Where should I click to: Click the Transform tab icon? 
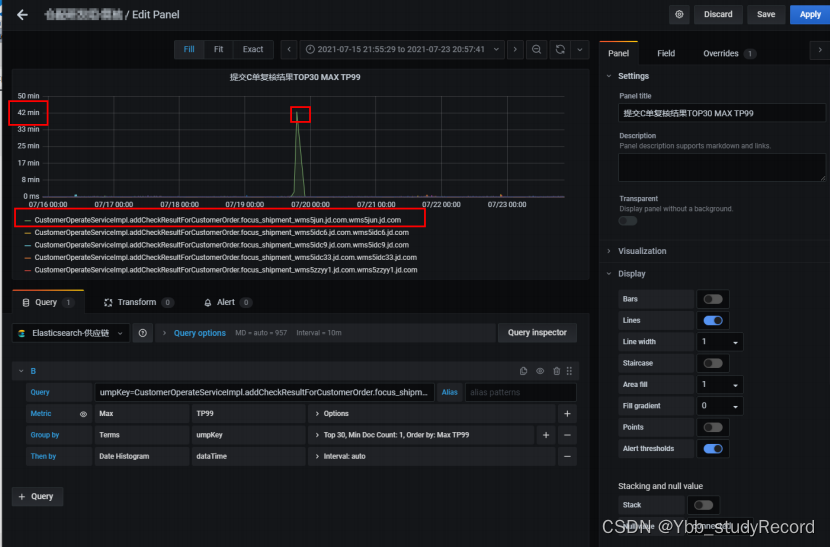point(108,302)
